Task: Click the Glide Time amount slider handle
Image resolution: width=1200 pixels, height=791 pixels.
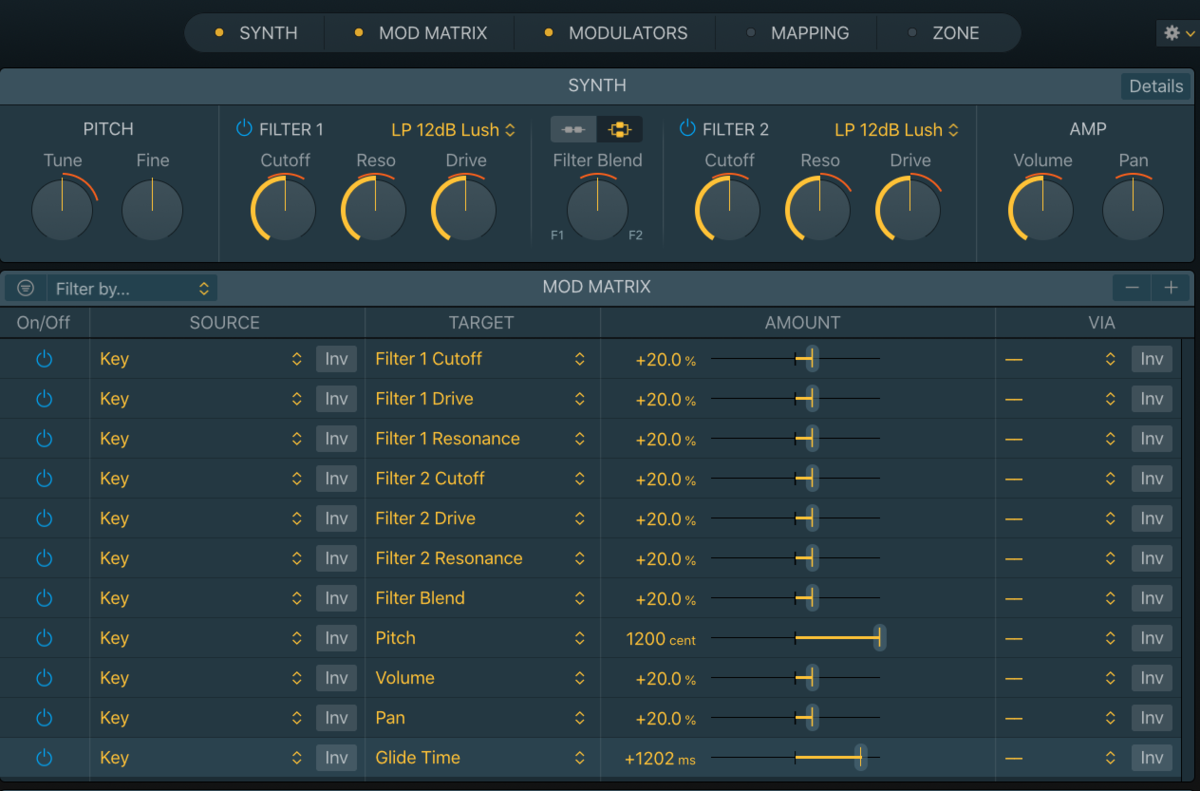Action: pos(861,758)
